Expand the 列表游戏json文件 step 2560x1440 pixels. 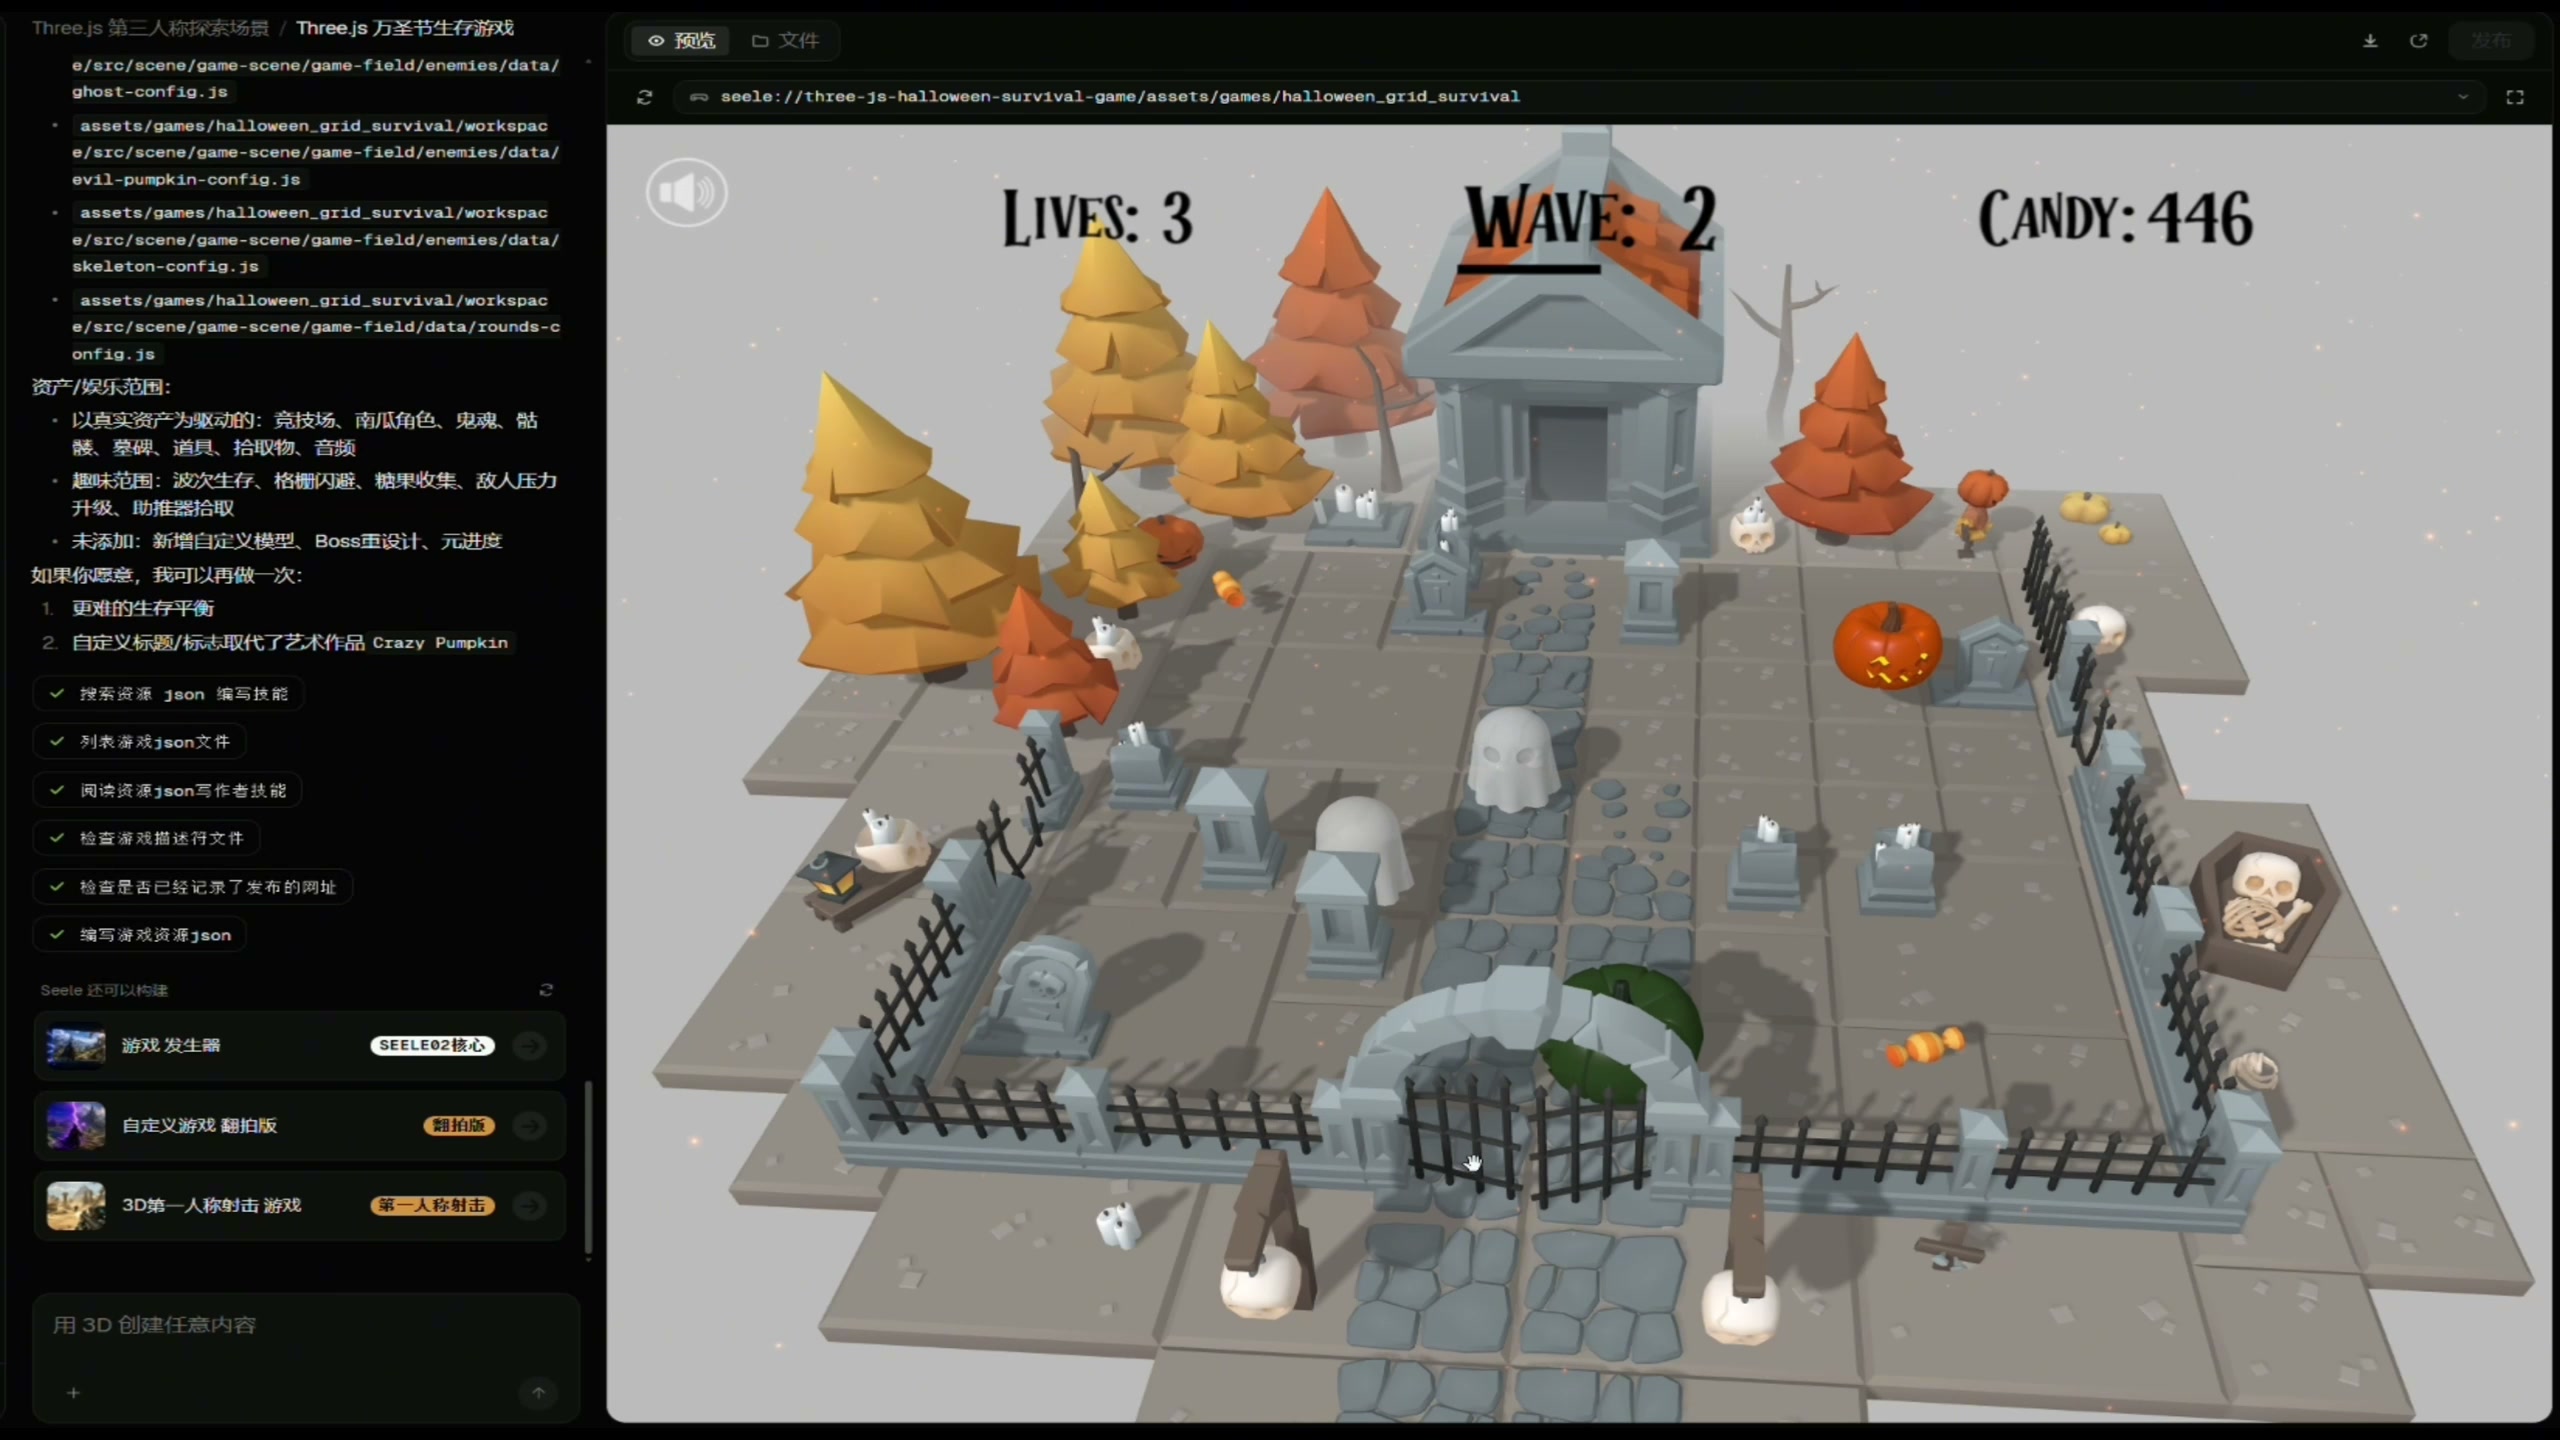[x=140, y=742]
